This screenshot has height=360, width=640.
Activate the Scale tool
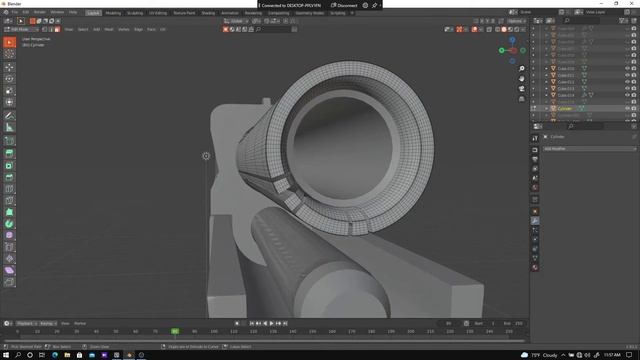(x=9, y=91)
